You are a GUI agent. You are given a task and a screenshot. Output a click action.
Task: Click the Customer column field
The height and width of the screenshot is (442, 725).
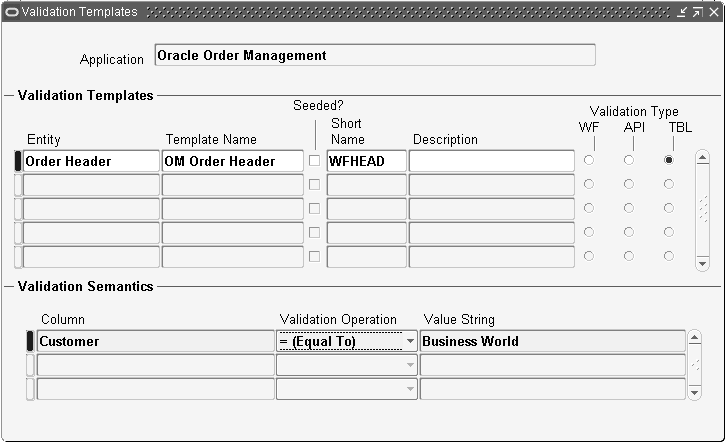coord(156,341)
